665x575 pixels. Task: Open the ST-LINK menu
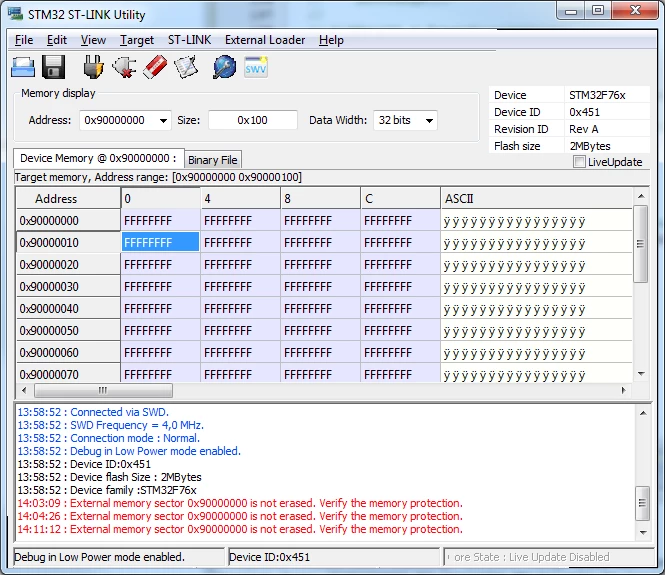[189, 40]
